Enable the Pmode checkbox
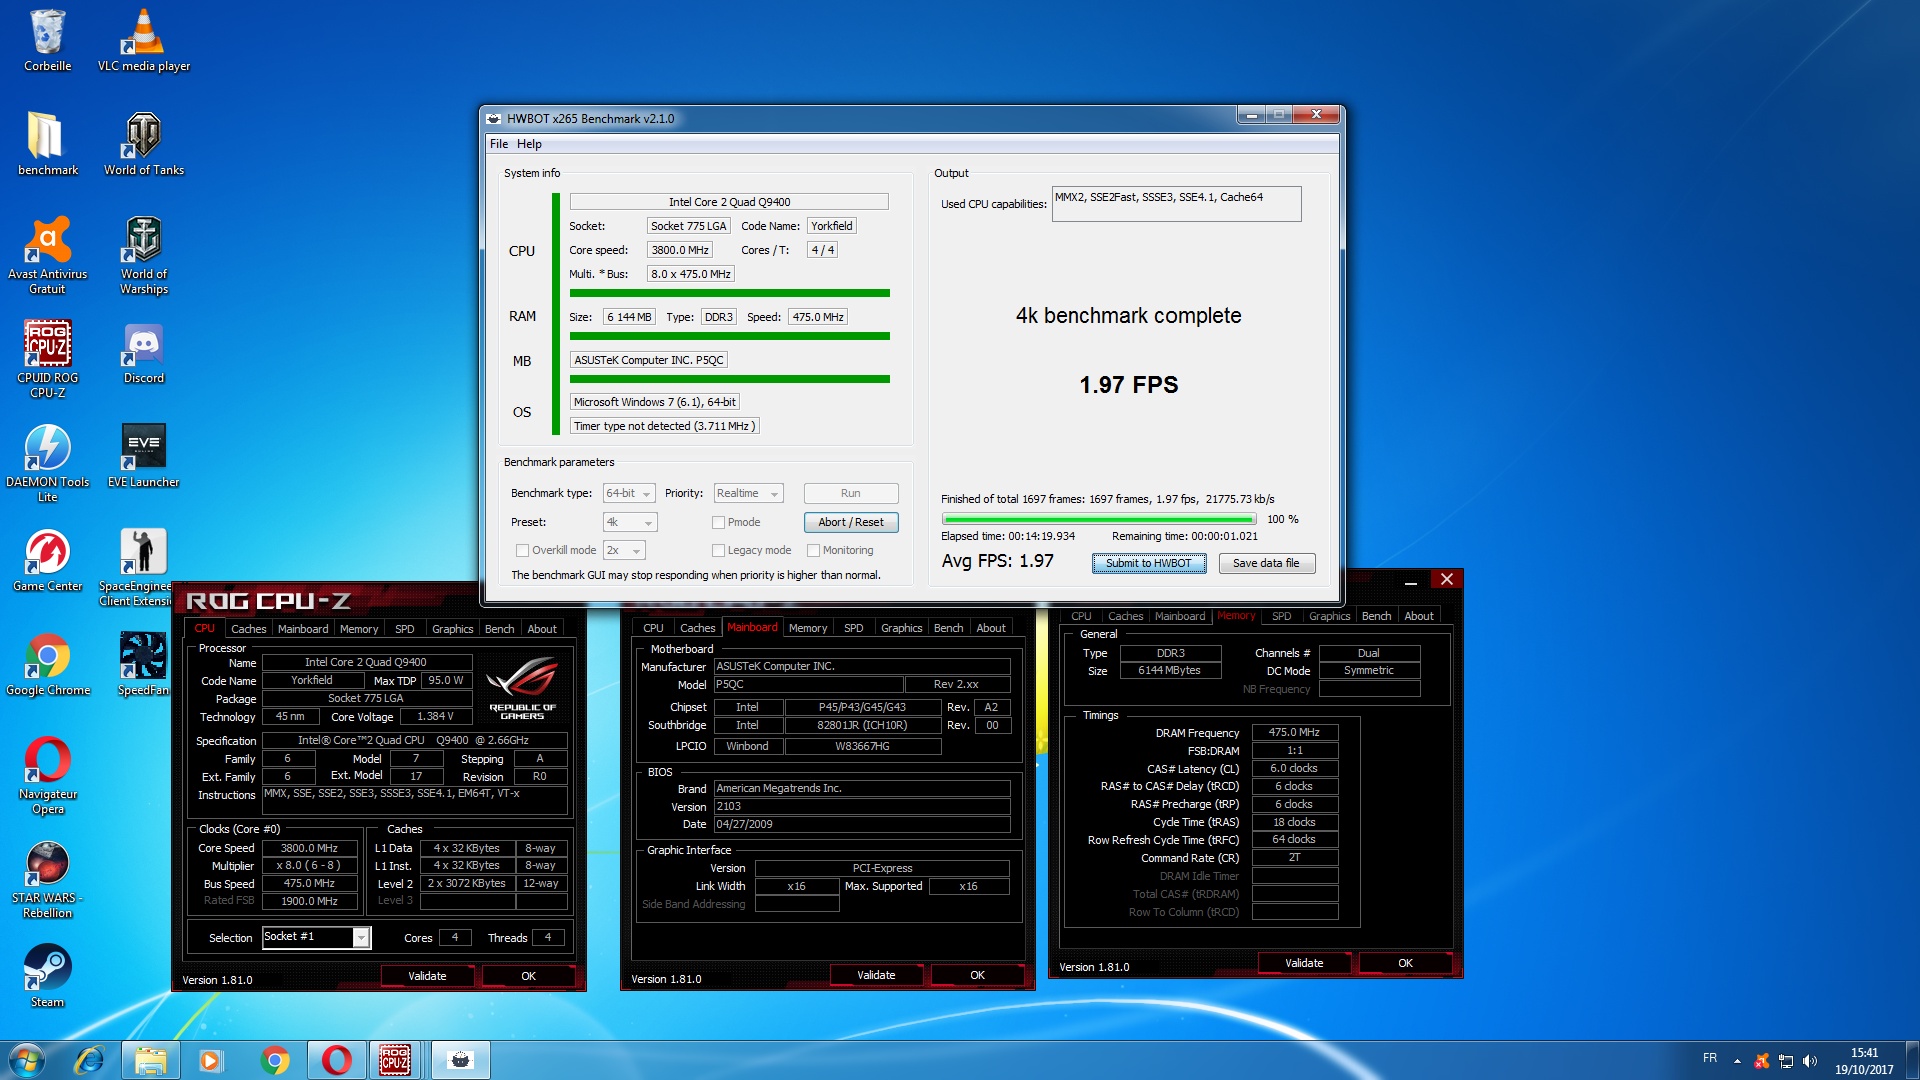1920x1080 pixels. 718,522
